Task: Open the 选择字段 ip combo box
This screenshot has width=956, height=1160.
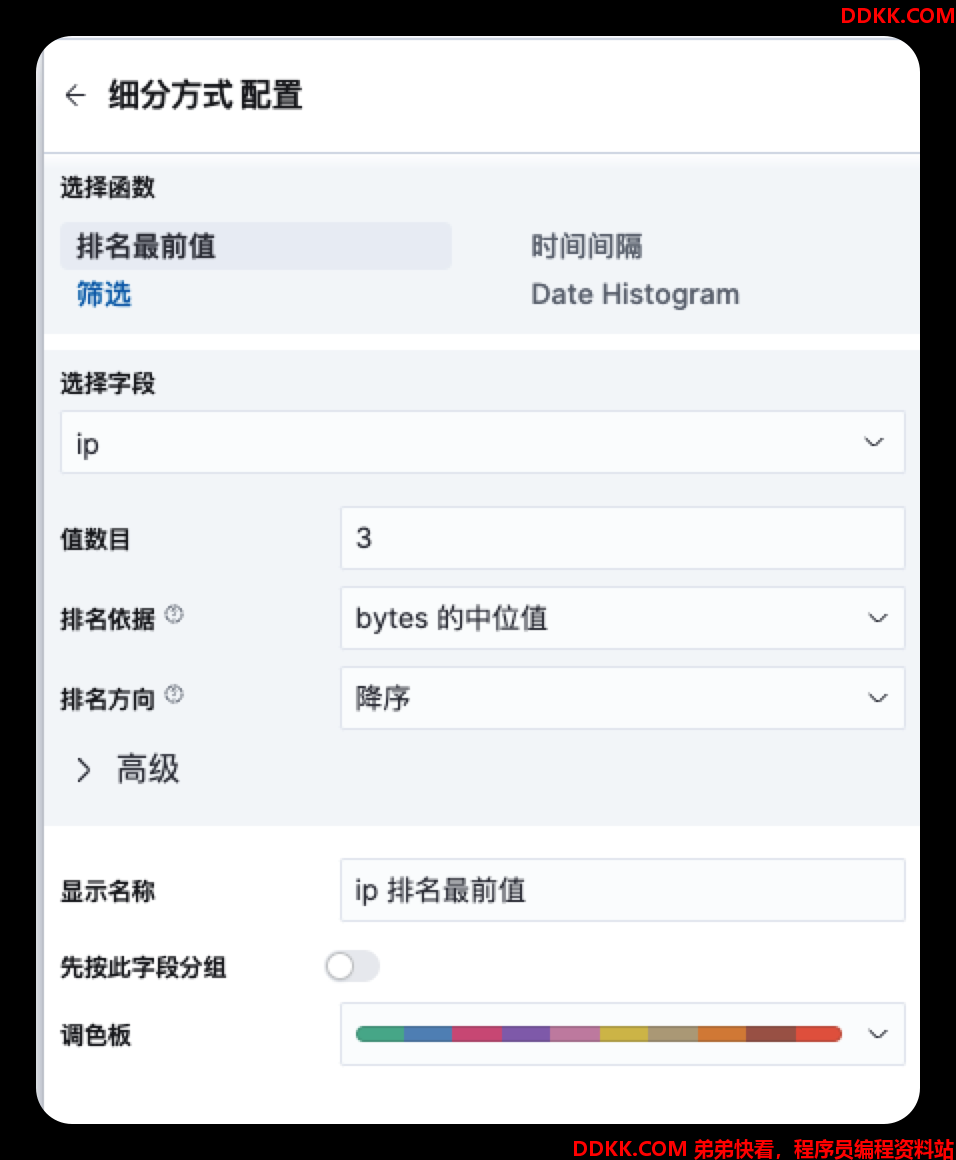Action: [x=482, y=442]
